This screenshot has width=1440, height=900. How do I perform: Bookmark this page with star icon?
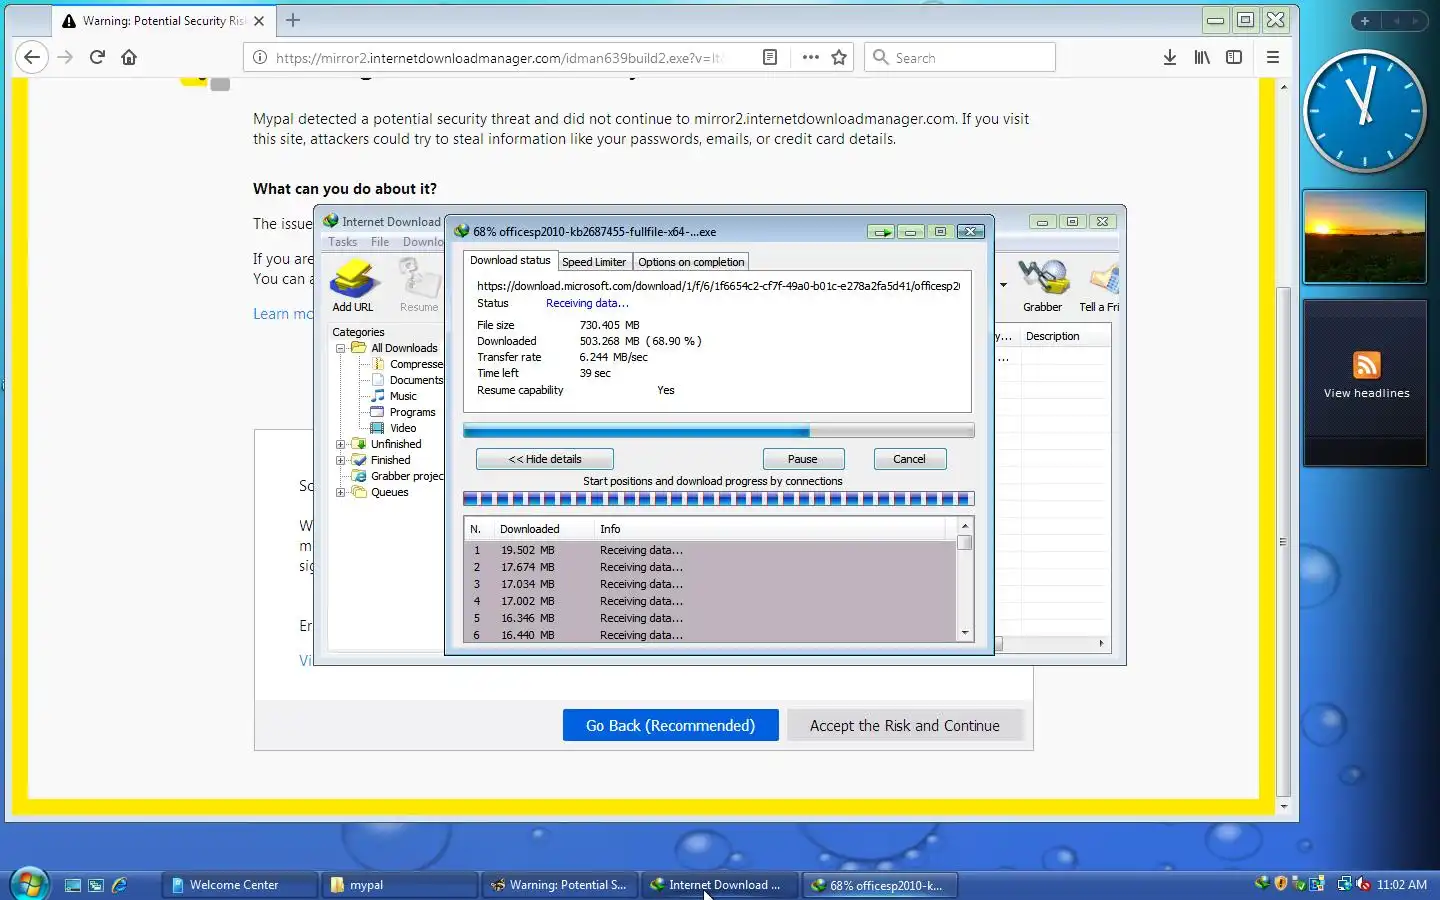coord(839,57)
